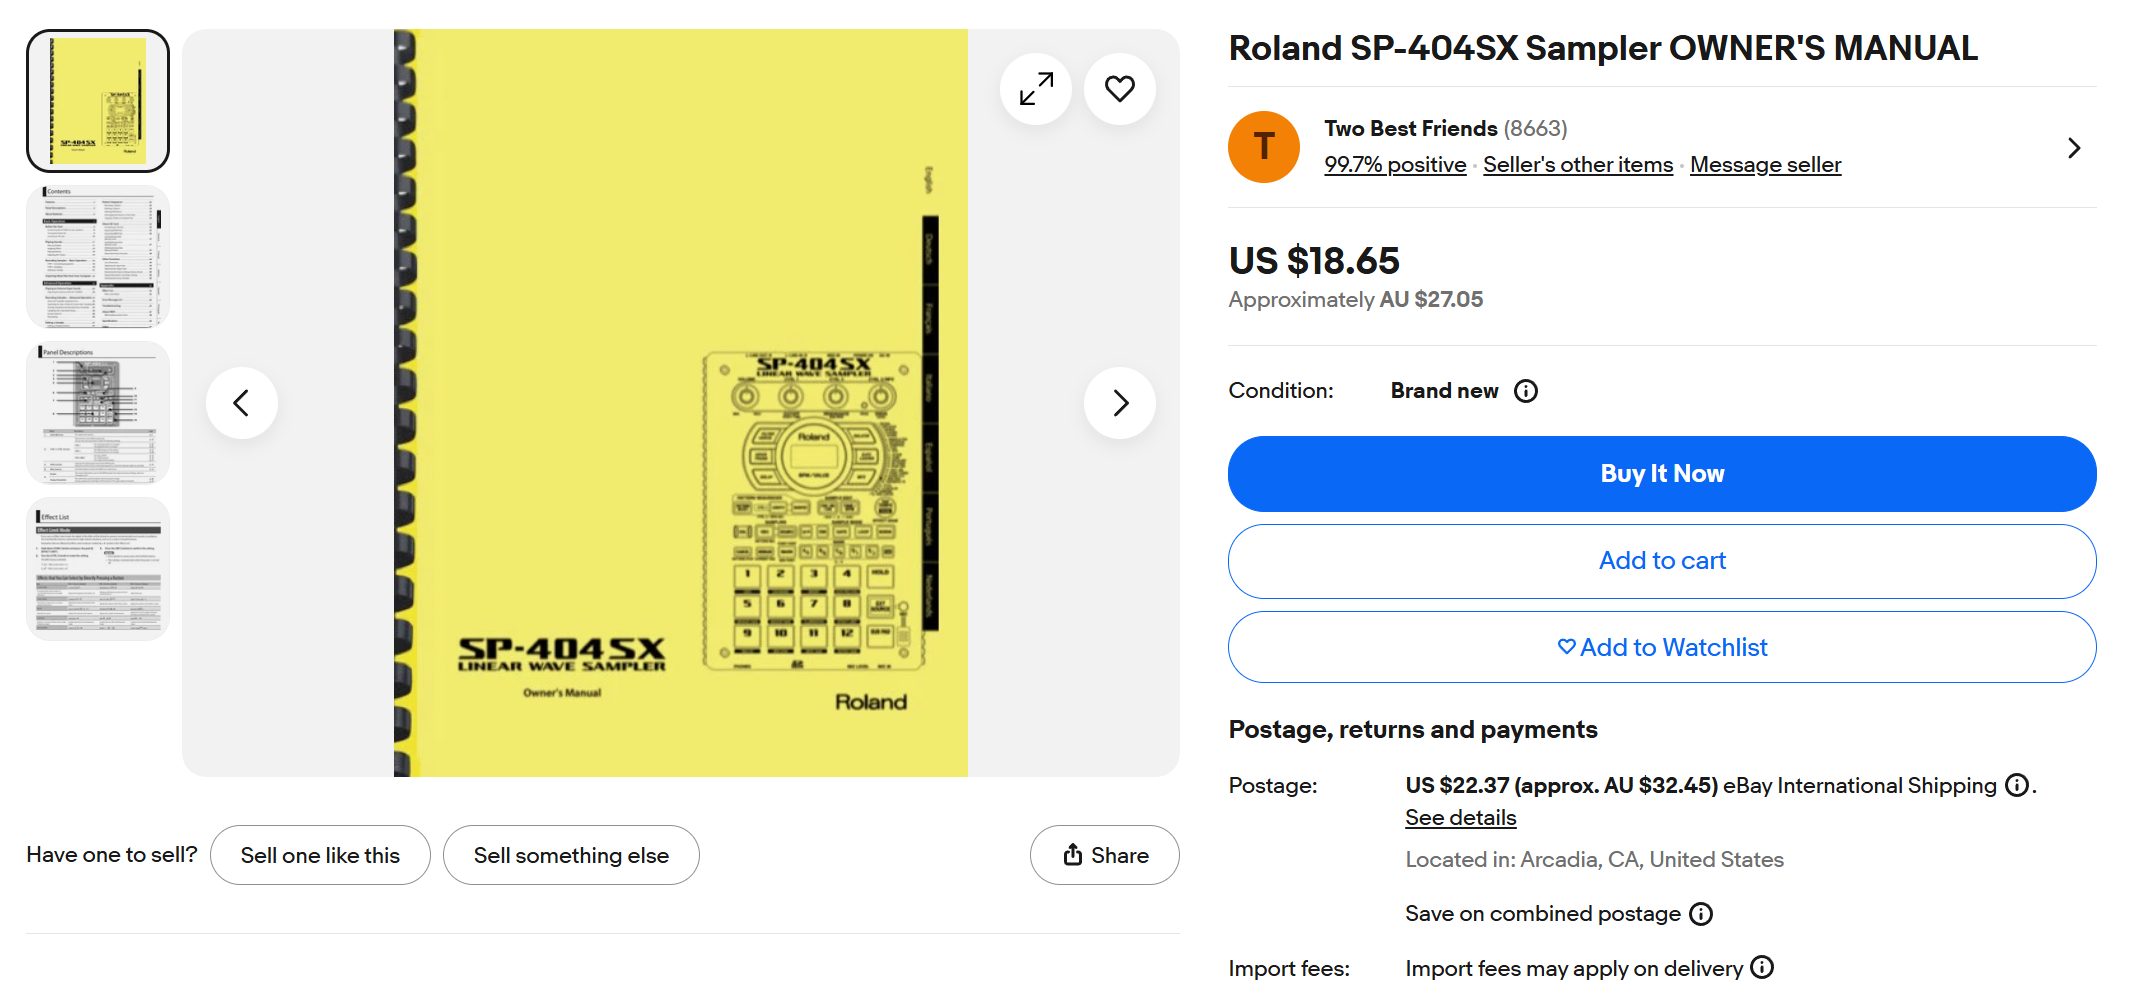
Task: Open the import fees info icon
Action: pyautogui.click(x=1762, y=967)
